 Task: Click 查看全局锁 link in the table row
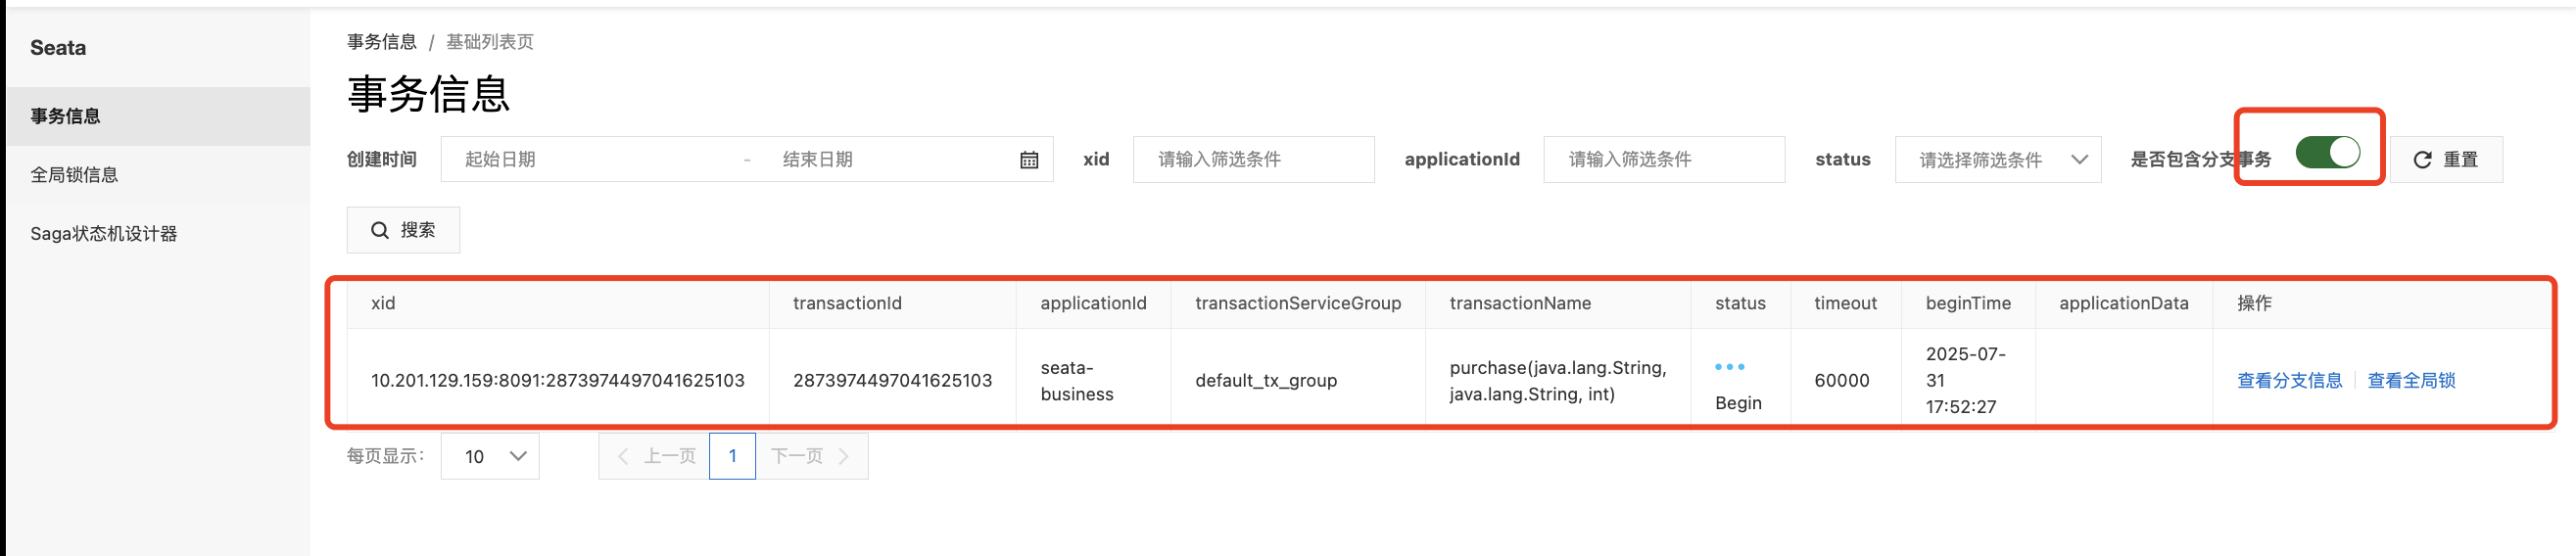pos(2411,381)
